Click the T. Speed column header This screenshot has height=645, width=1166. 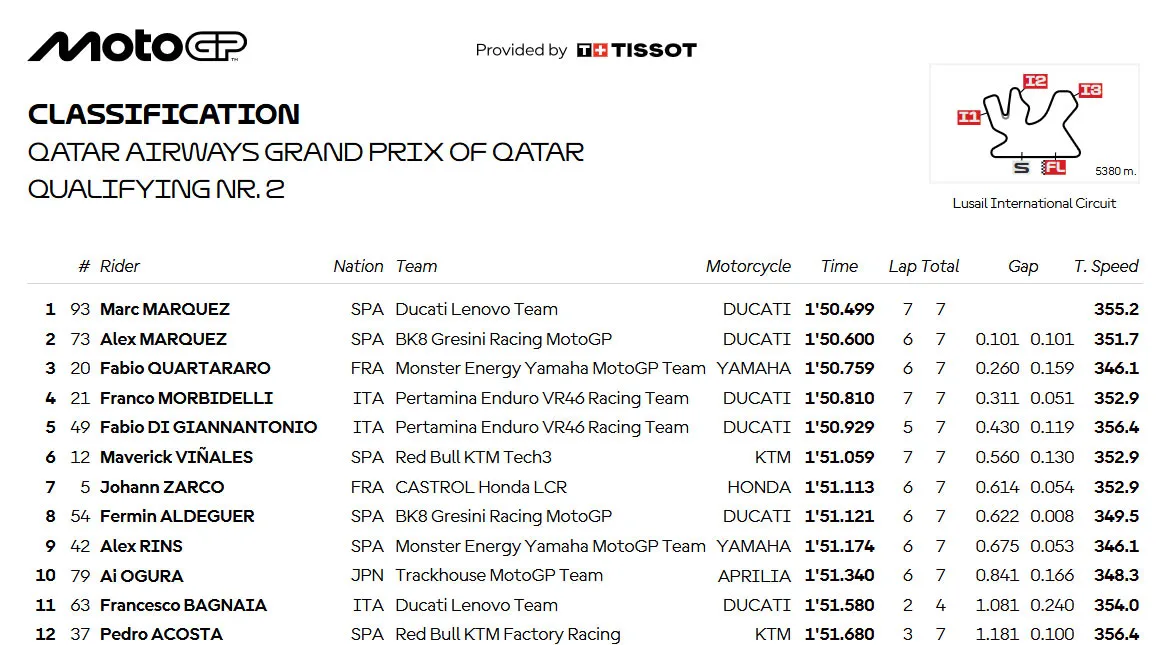1106,266
